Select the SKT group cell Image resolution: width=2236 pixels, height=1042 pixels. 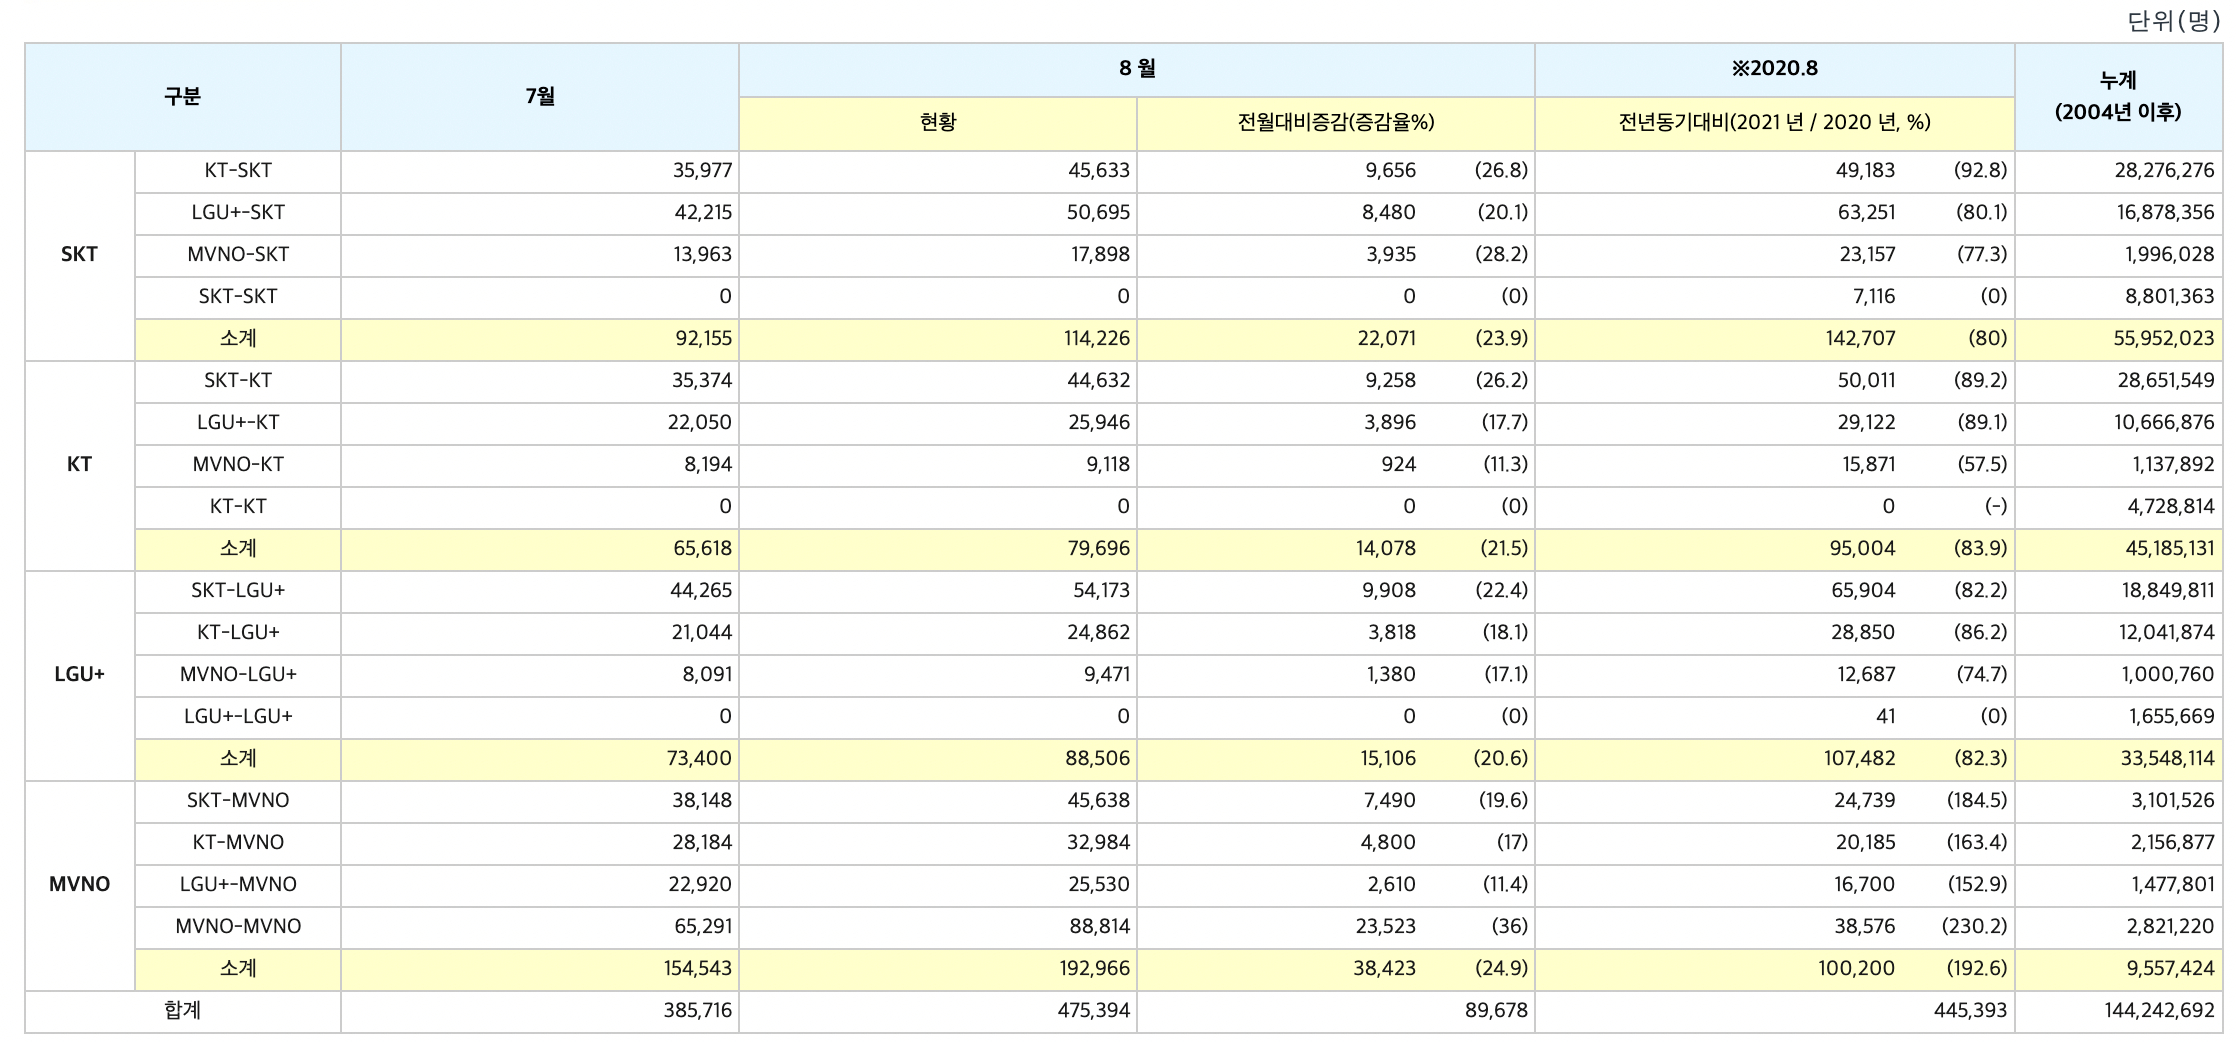click(79, 255)
